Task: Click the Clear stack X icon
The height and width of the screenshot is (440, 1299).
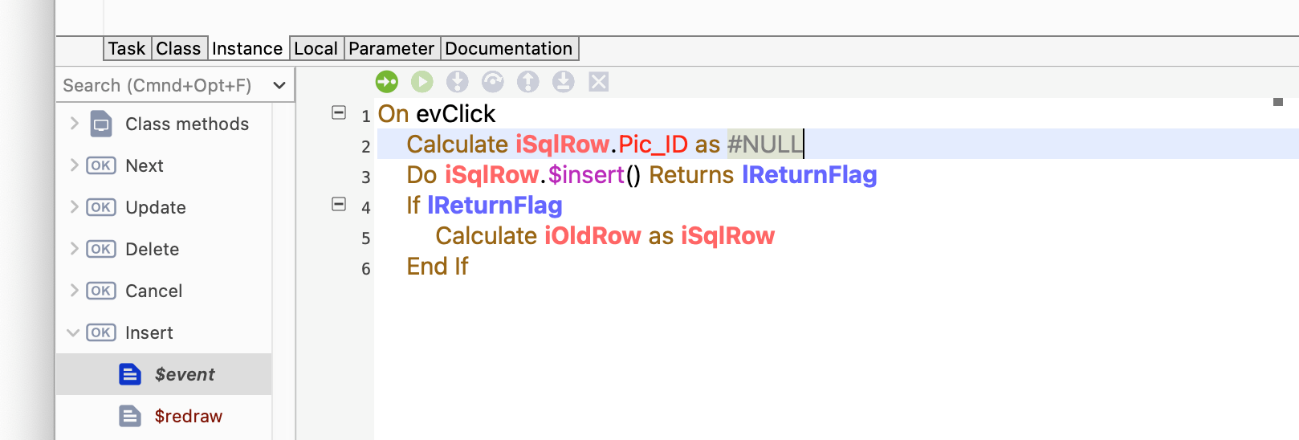Action: [598, 82]
